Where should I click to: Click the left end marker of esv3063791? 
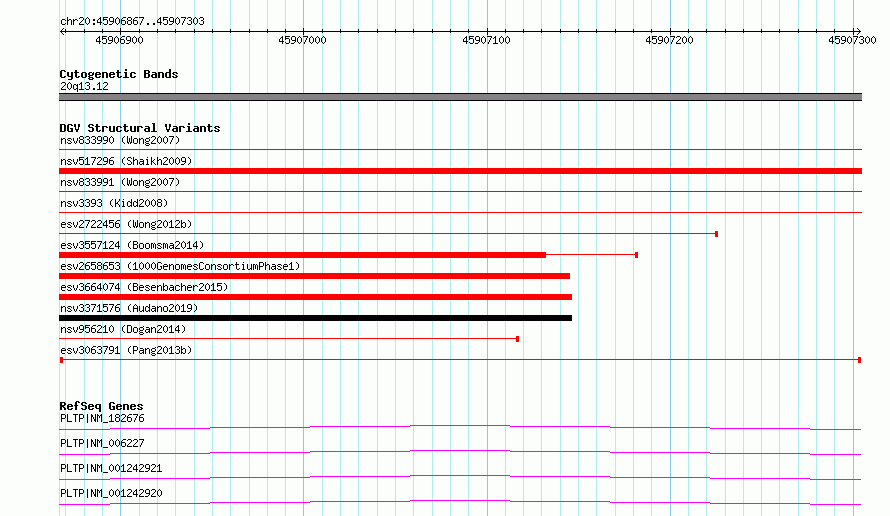pos(61,360)
